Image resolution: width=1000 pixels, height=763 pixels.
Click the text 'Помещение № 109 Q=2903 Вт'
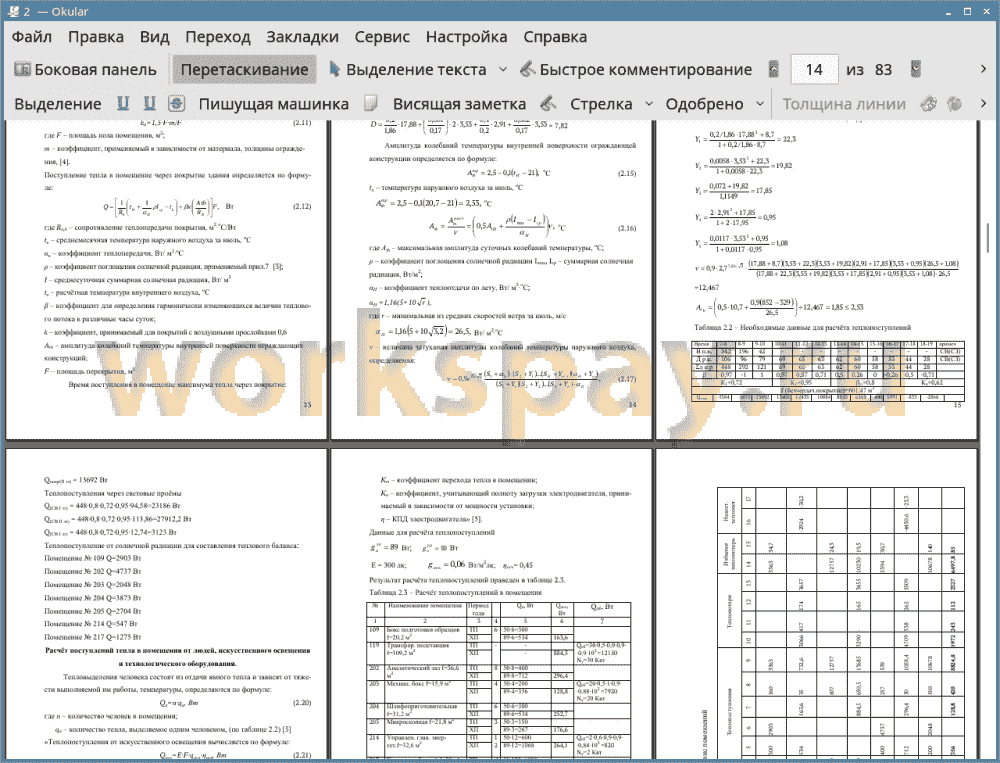[x=92, y=558]
